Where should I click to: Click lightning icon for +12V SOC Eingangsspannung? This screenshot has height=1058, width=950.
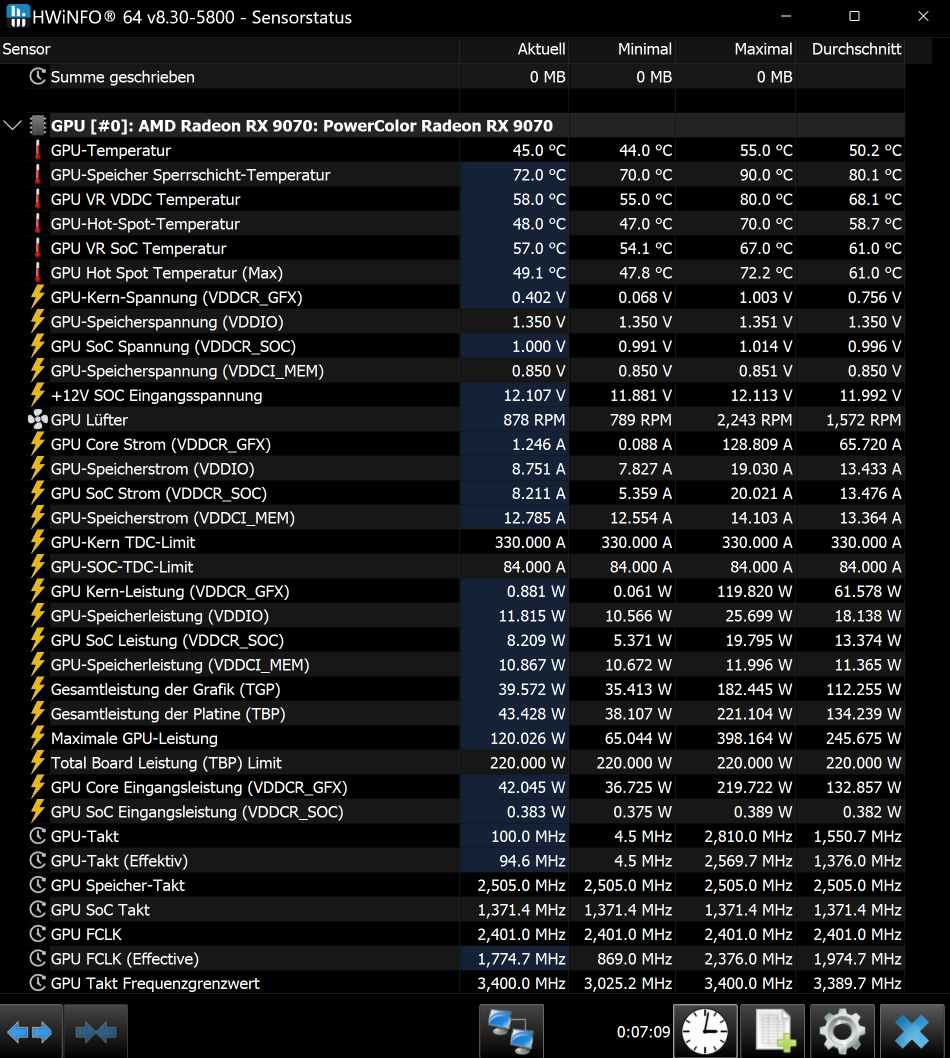coord(38,395)
